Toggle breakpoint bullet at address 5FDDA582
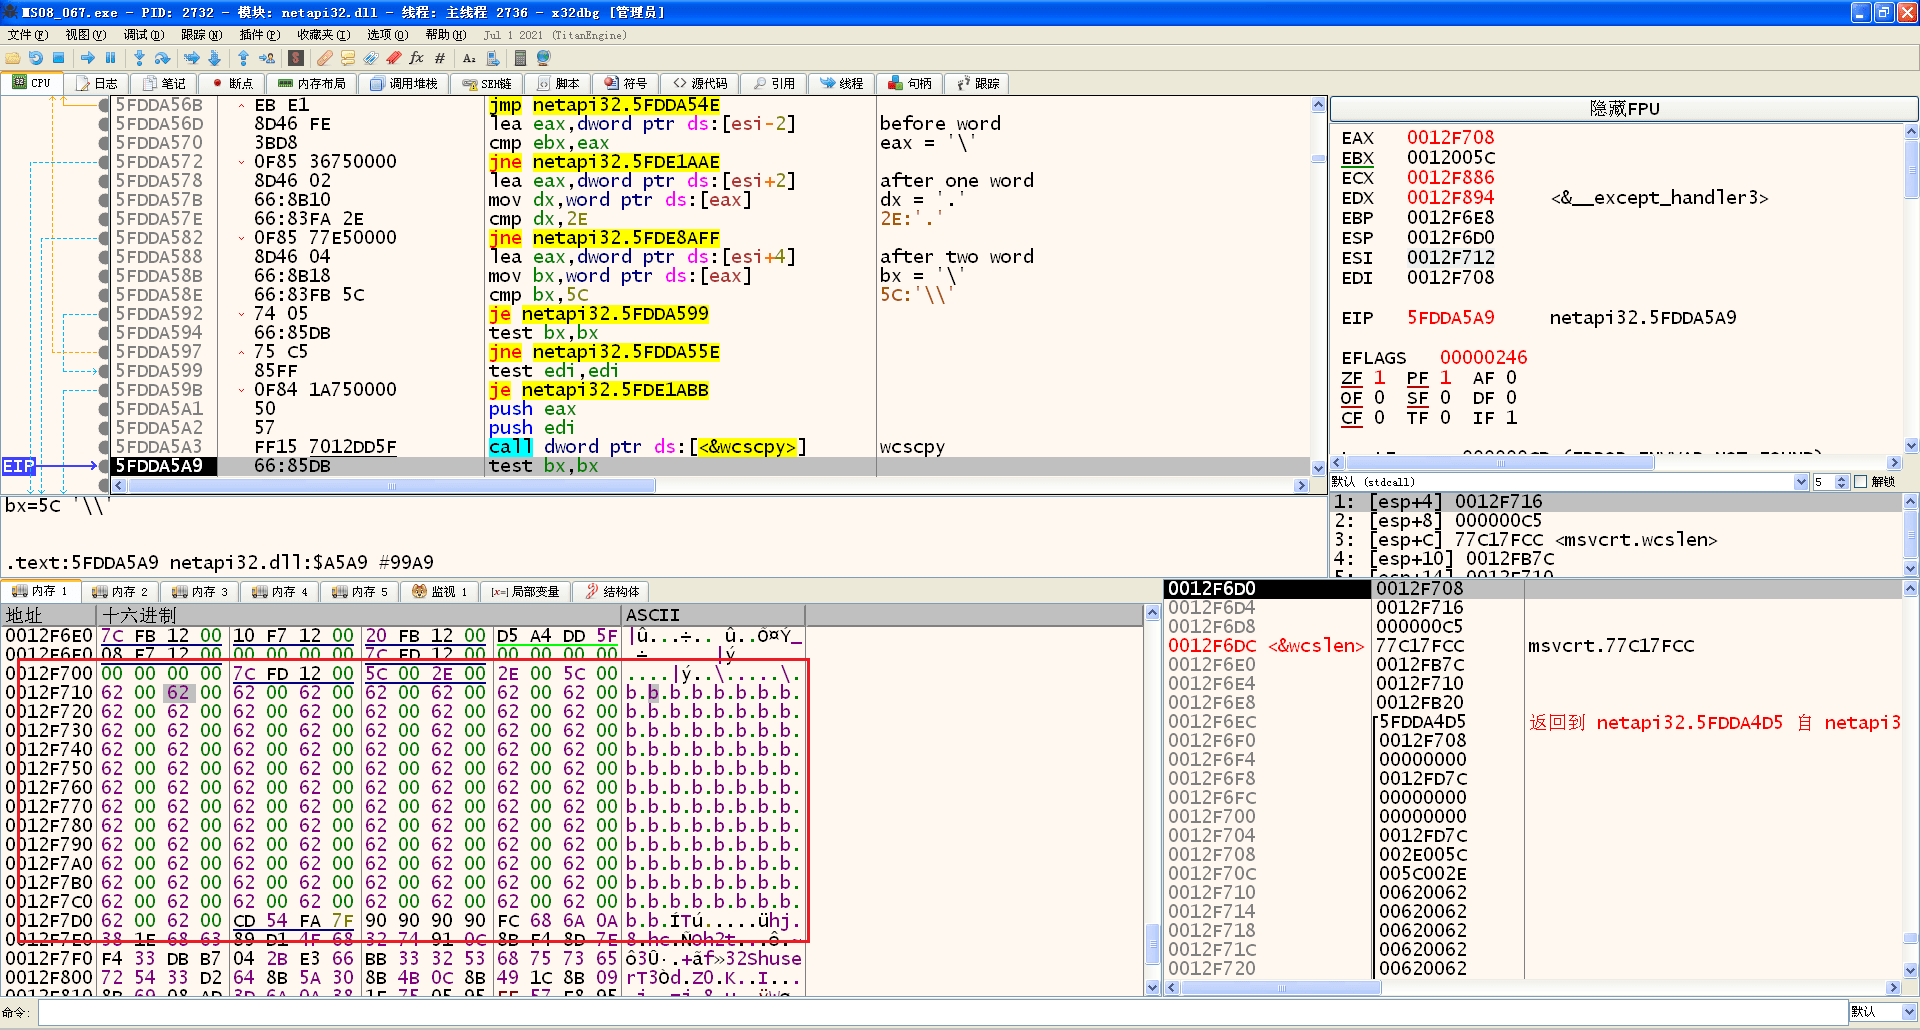Viewport: 1920px width, 1030px height. 104,238
